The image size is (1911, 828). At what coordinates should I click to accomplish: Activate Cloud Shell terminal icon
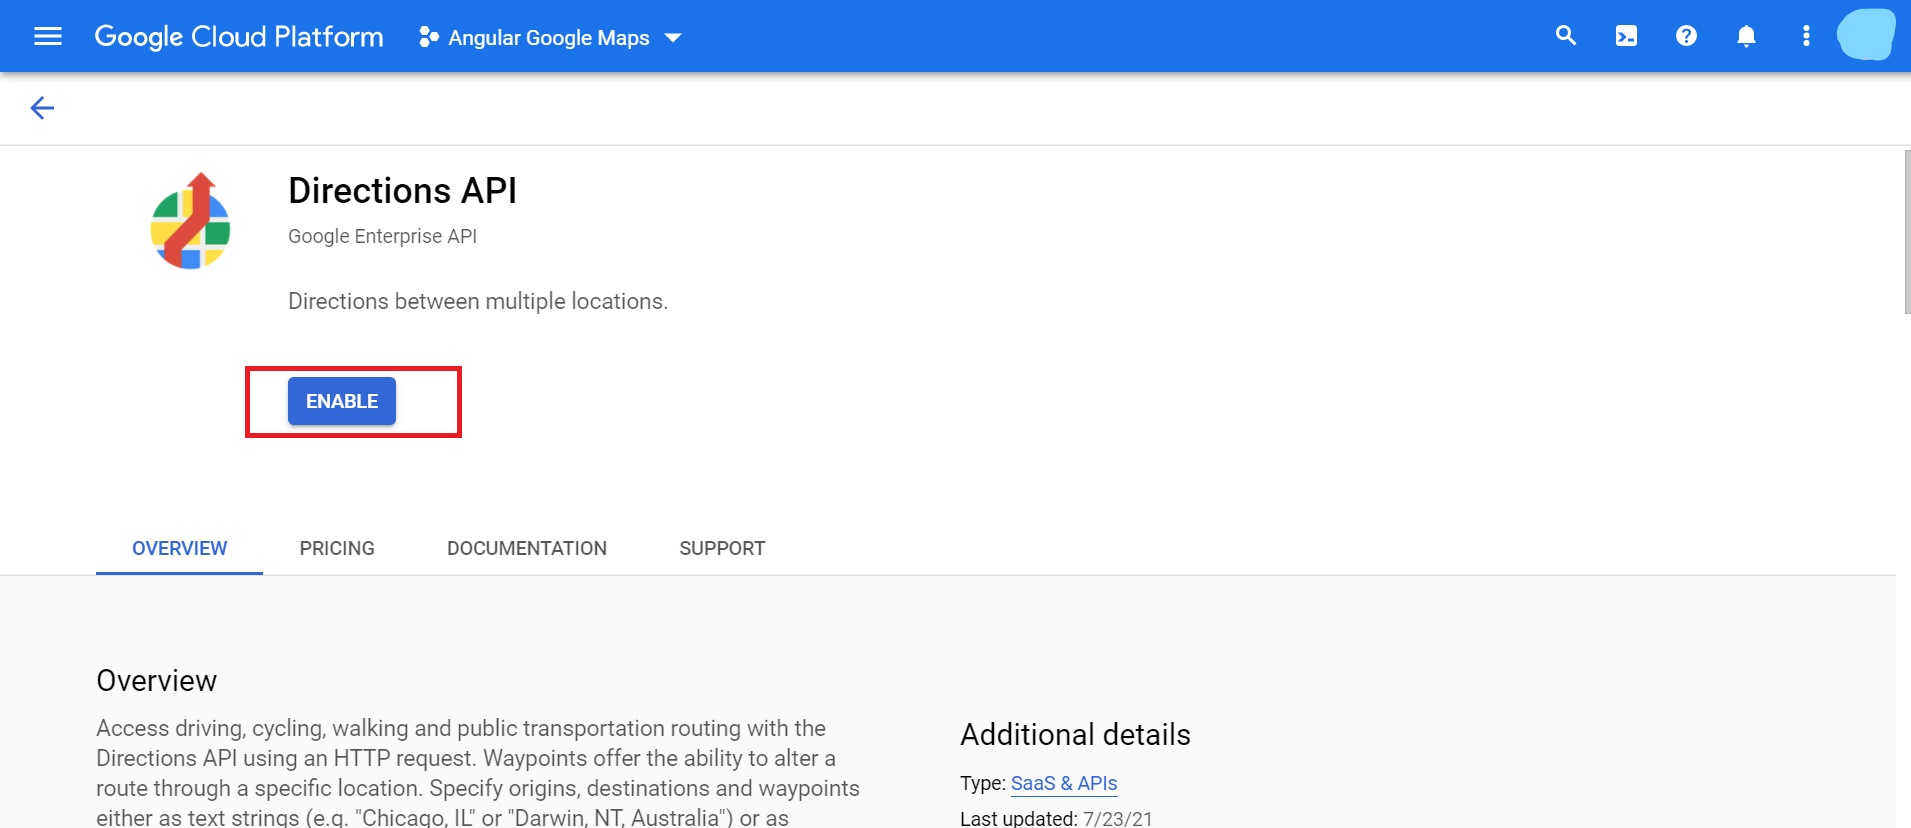click(1626, 37)
